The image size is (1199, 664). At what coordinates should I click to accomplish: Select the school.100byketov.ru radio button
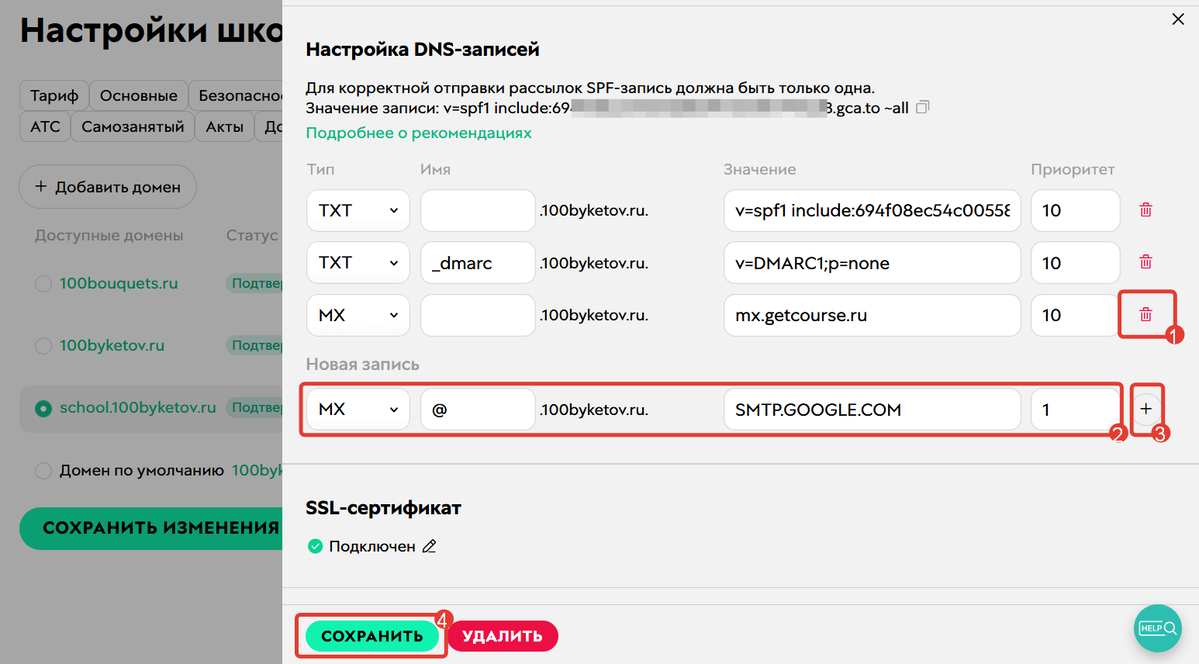point(44,408)
